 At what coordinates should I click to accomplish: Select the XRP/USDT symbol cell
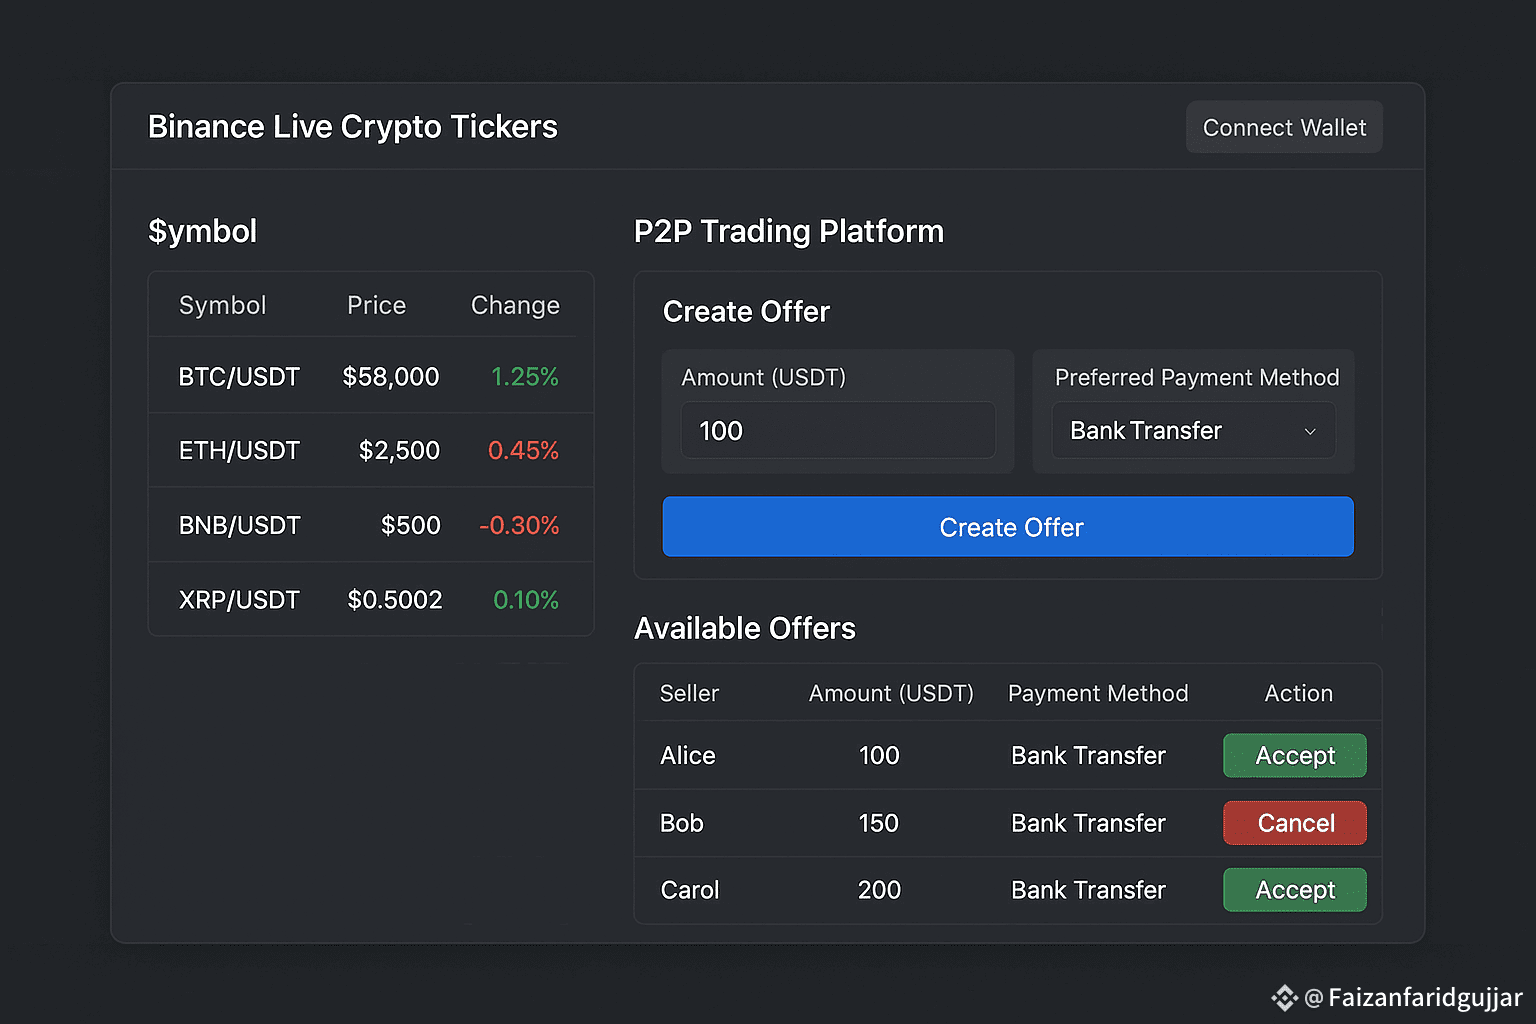pyautogui.click(x=239, y=600)
